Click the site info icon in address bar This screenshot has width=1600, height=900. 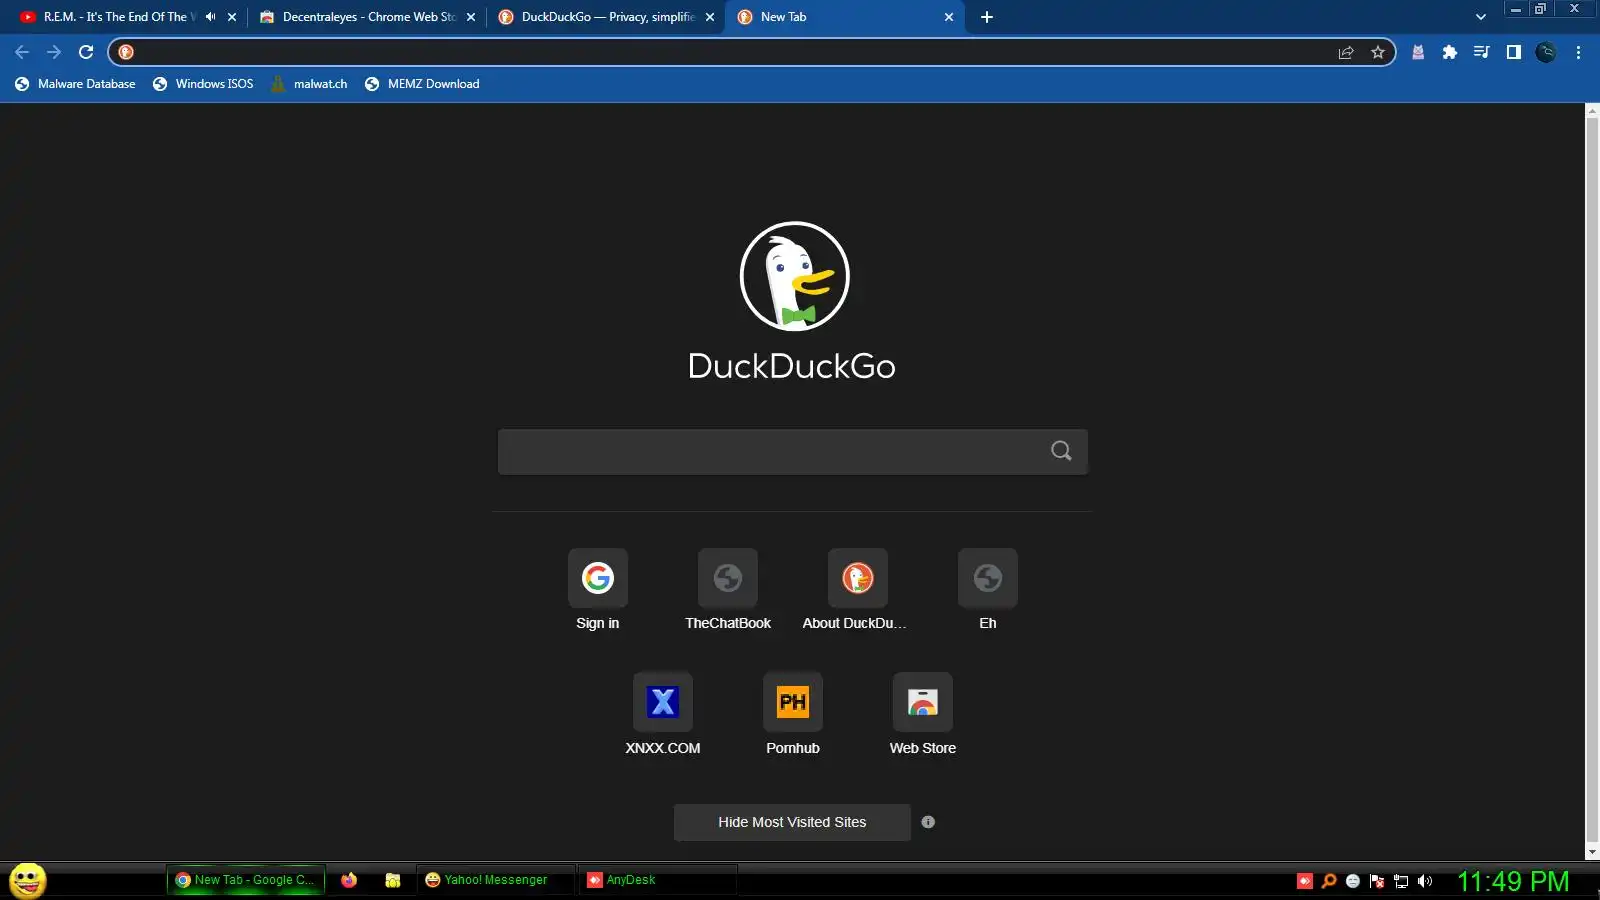(126, 52)
